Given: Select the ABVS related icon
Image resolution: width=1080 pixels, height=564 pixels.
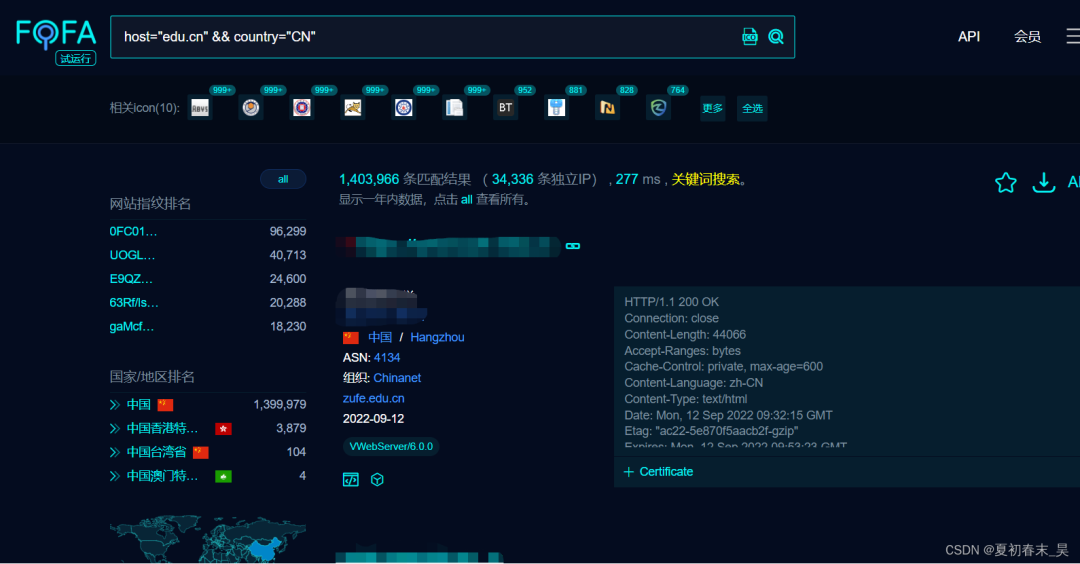Looking at the screenshot, I should 200,107.
